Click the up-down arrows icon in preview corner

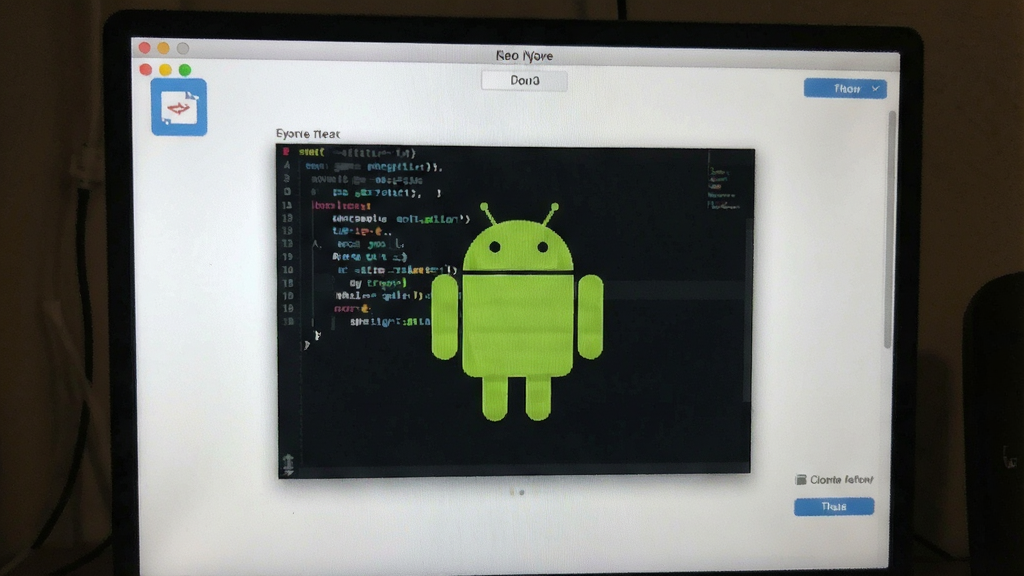[x=288, y=464]
